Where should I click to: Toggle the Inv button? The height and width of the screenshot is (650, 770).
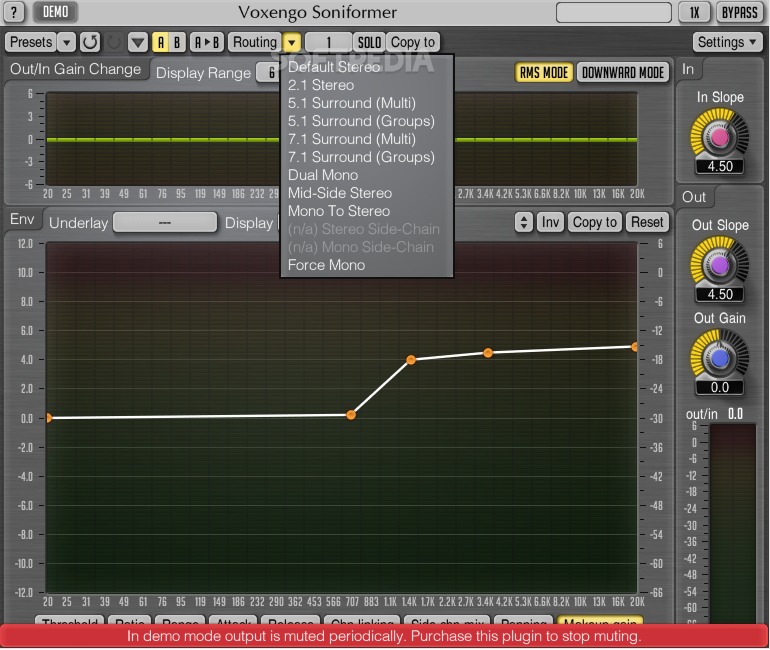(550, 222)
